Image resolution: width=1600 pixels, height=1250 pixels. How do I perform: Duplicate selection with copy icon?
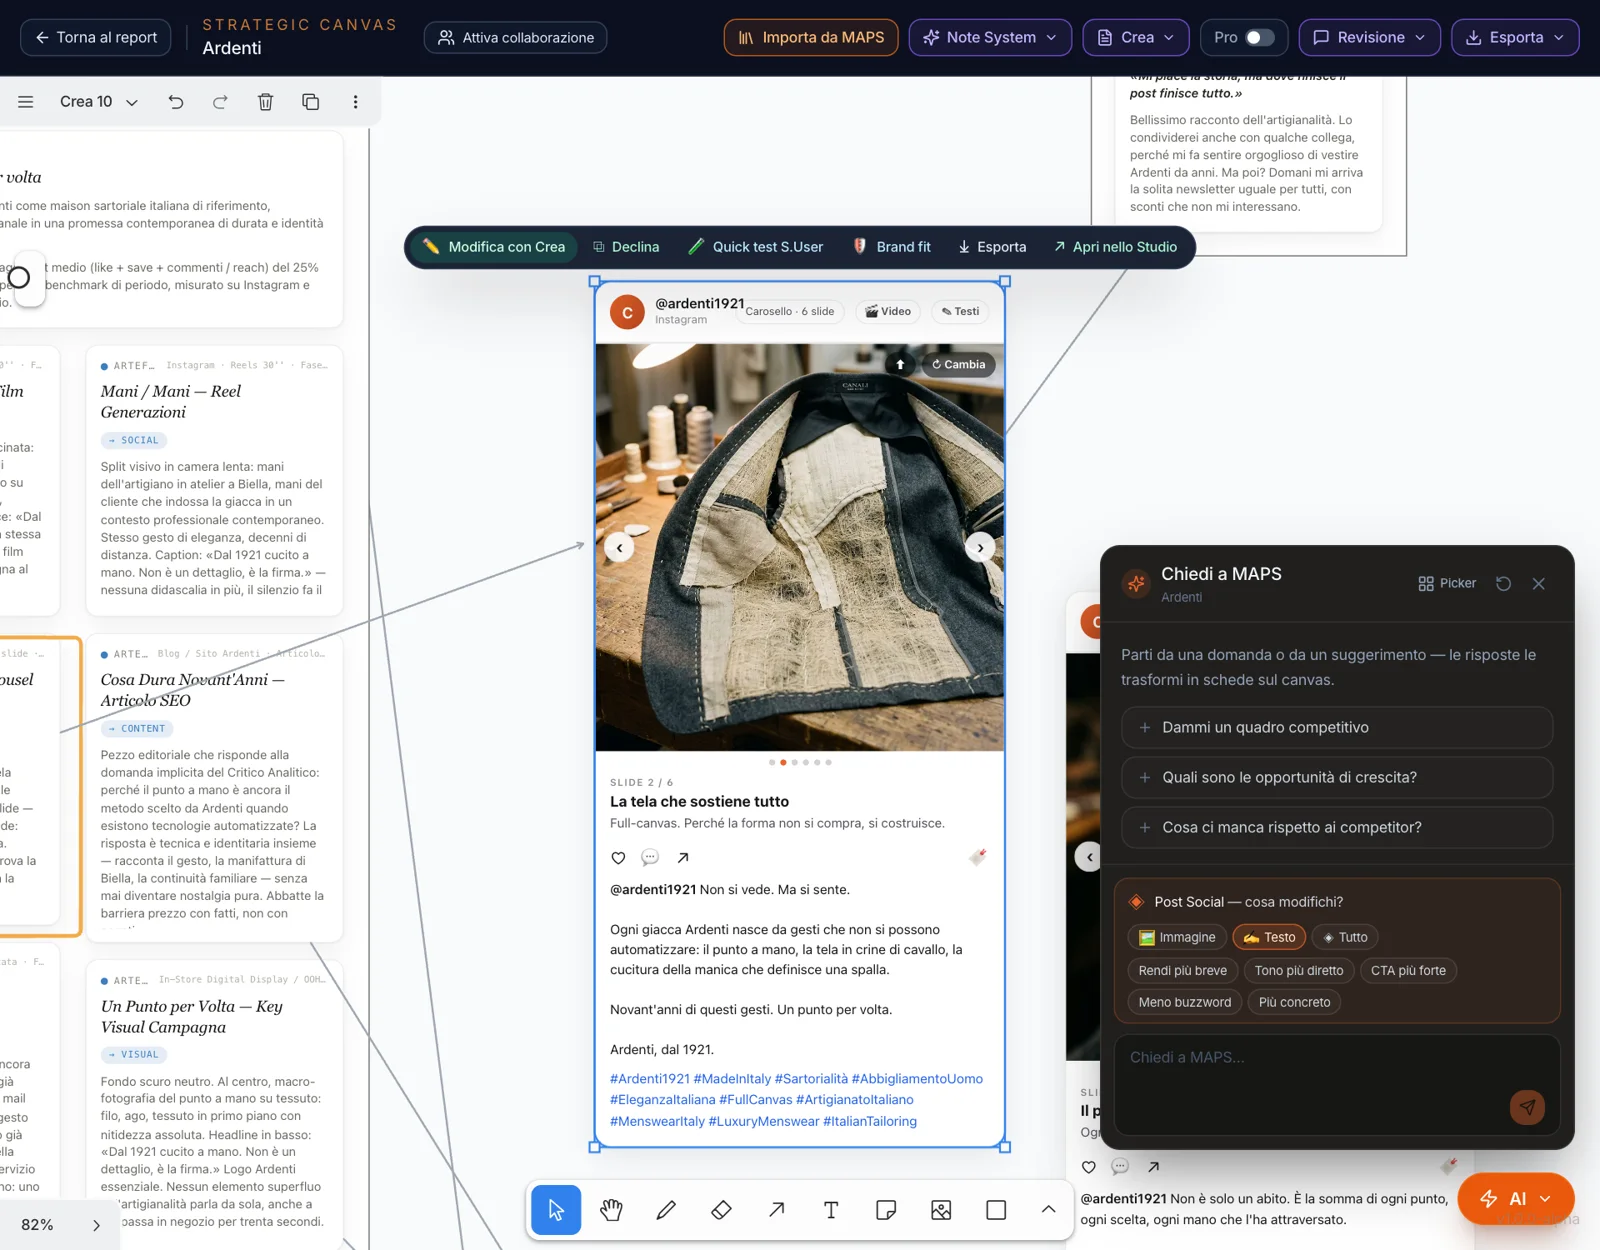[310, 102]
